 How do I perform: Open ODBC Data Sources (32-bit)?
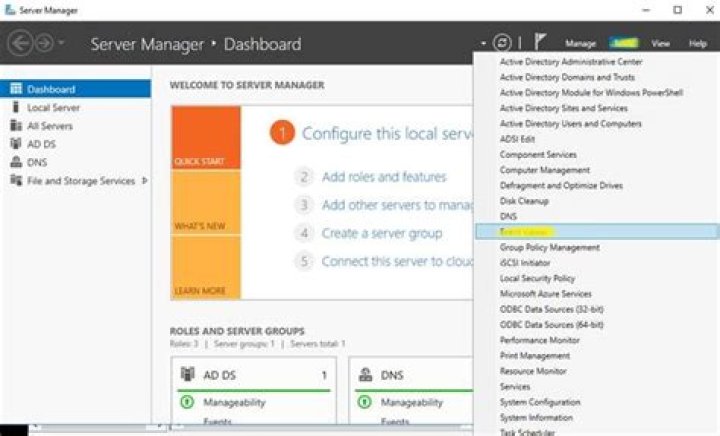[551, 309]
